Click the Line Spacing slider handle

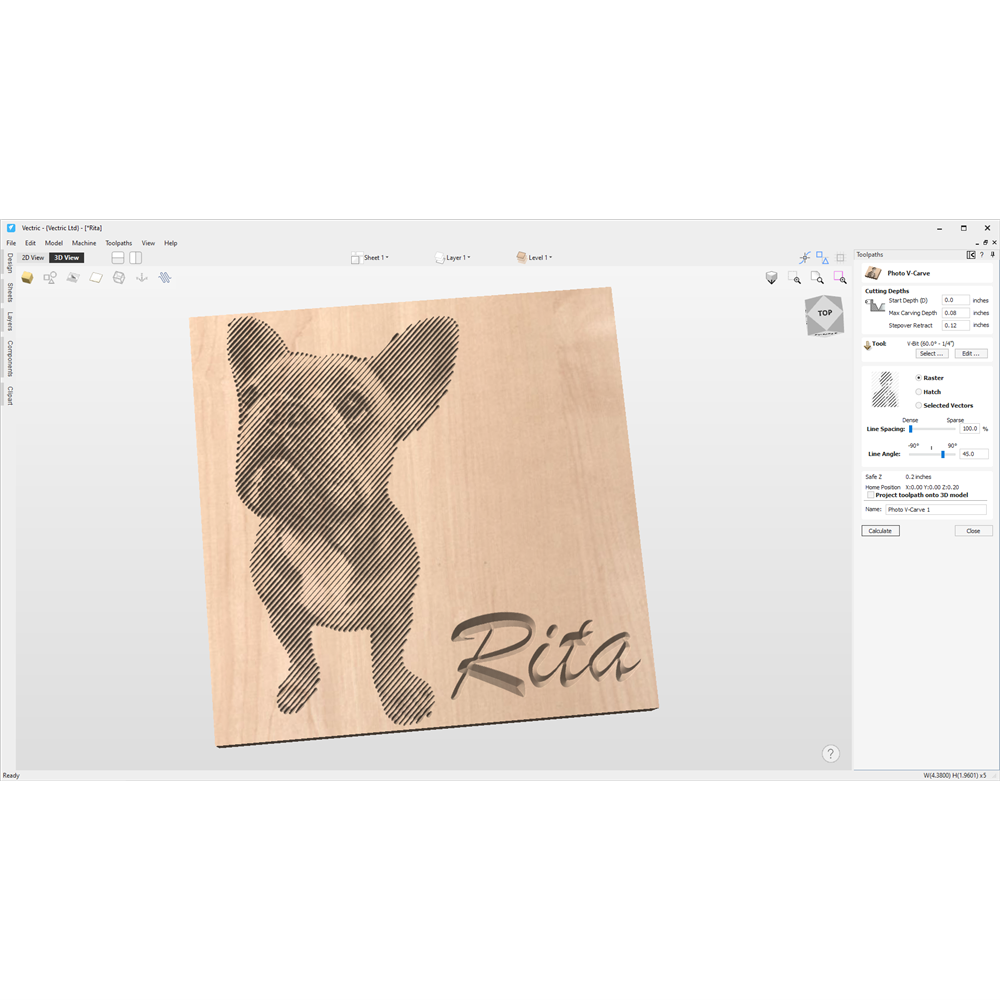911,429
